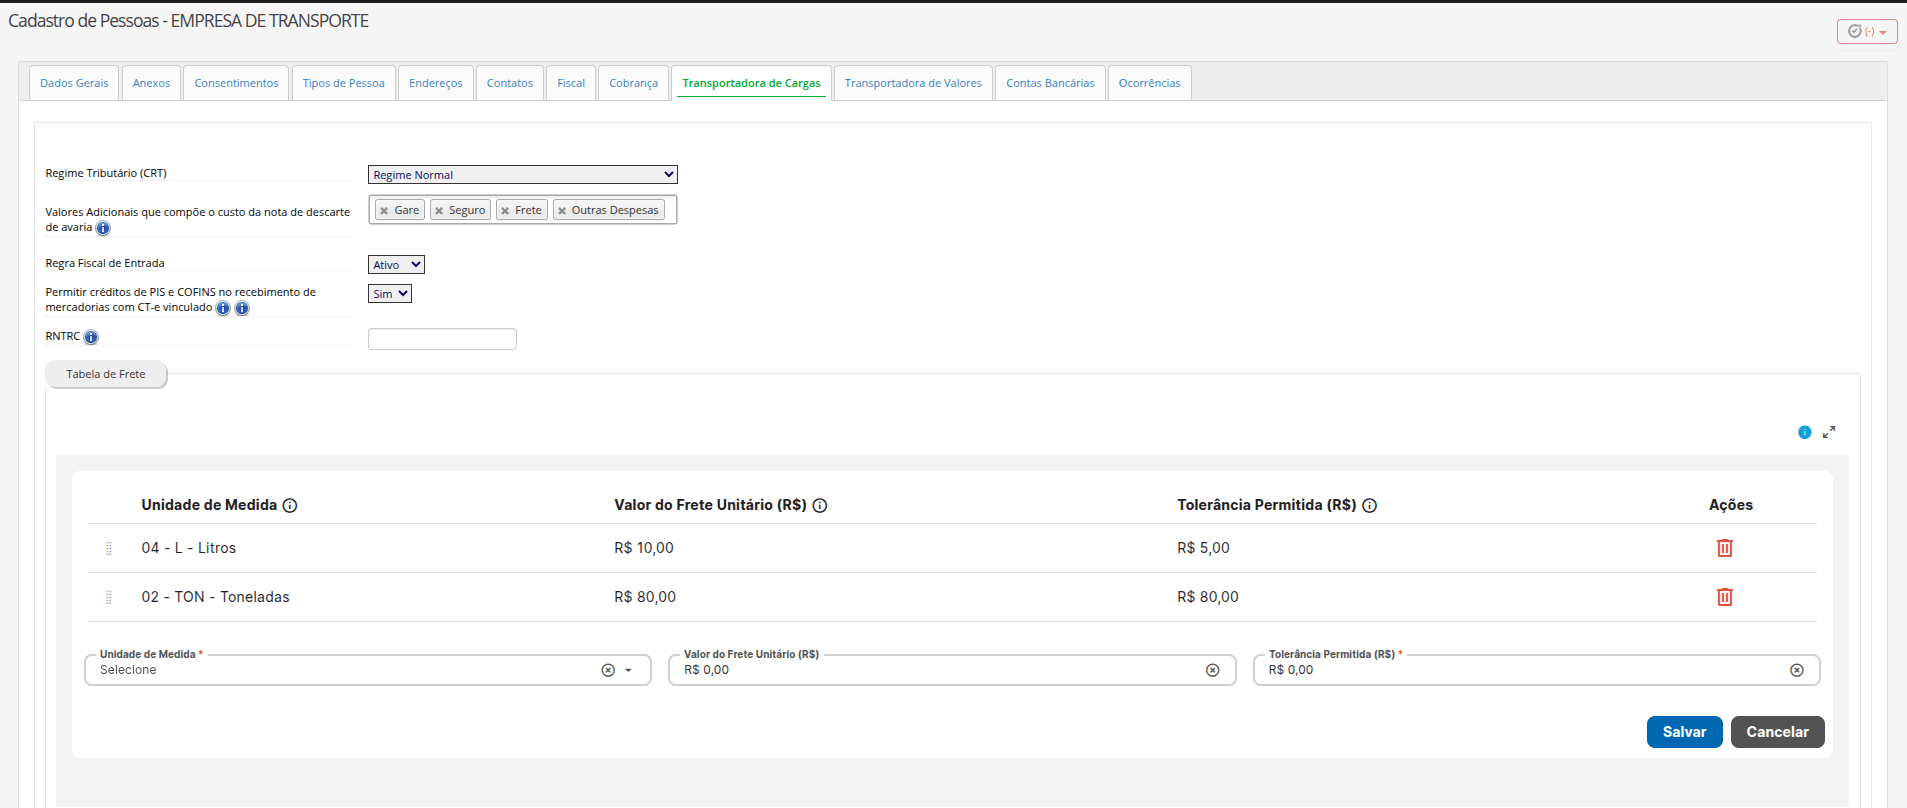This screenshot has height=808, width=1907.
Task: Click the Salvar button
Action: point(1684,732)
